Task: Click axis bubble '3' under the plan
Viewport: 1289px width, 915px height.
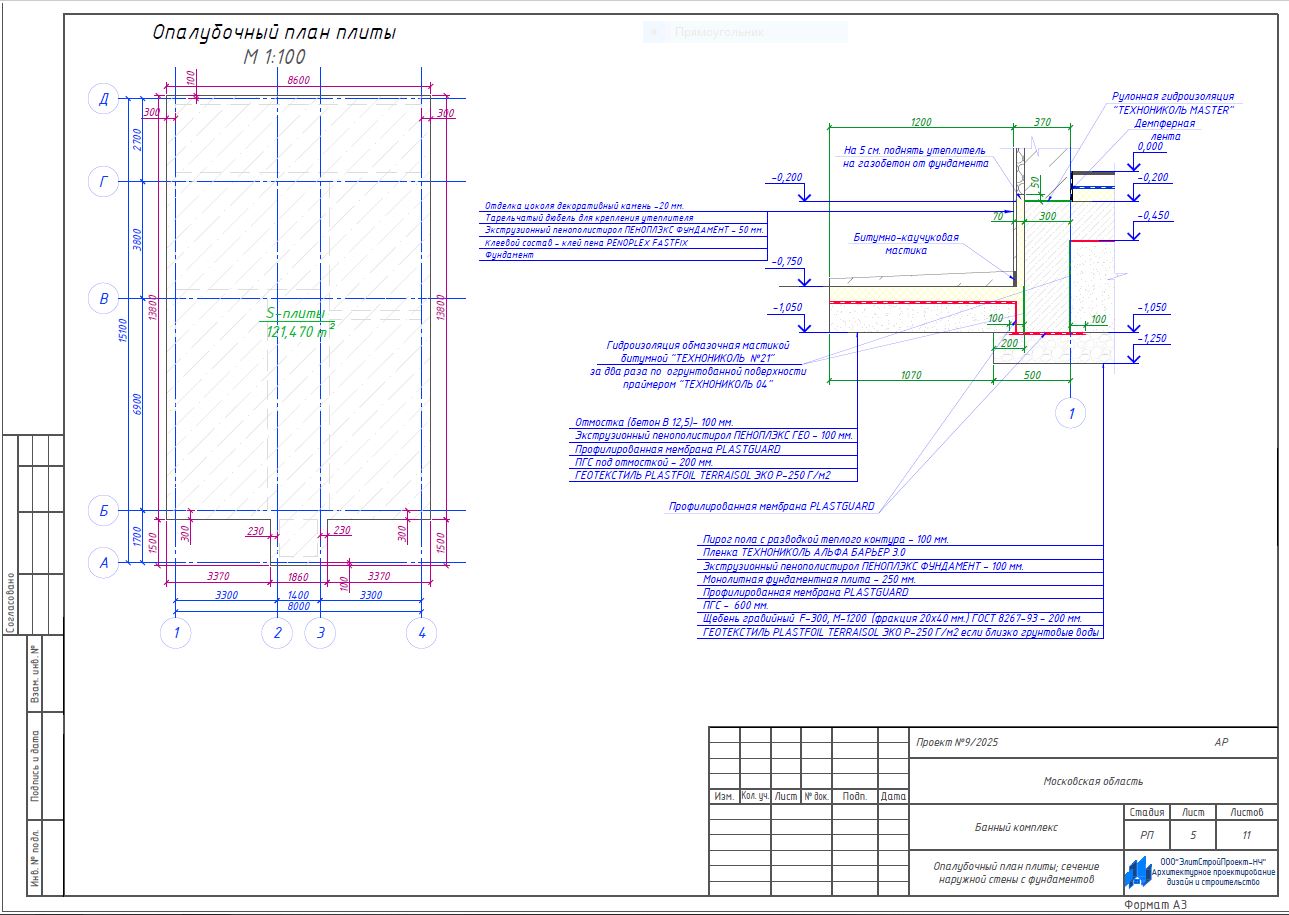Action: 320,633
